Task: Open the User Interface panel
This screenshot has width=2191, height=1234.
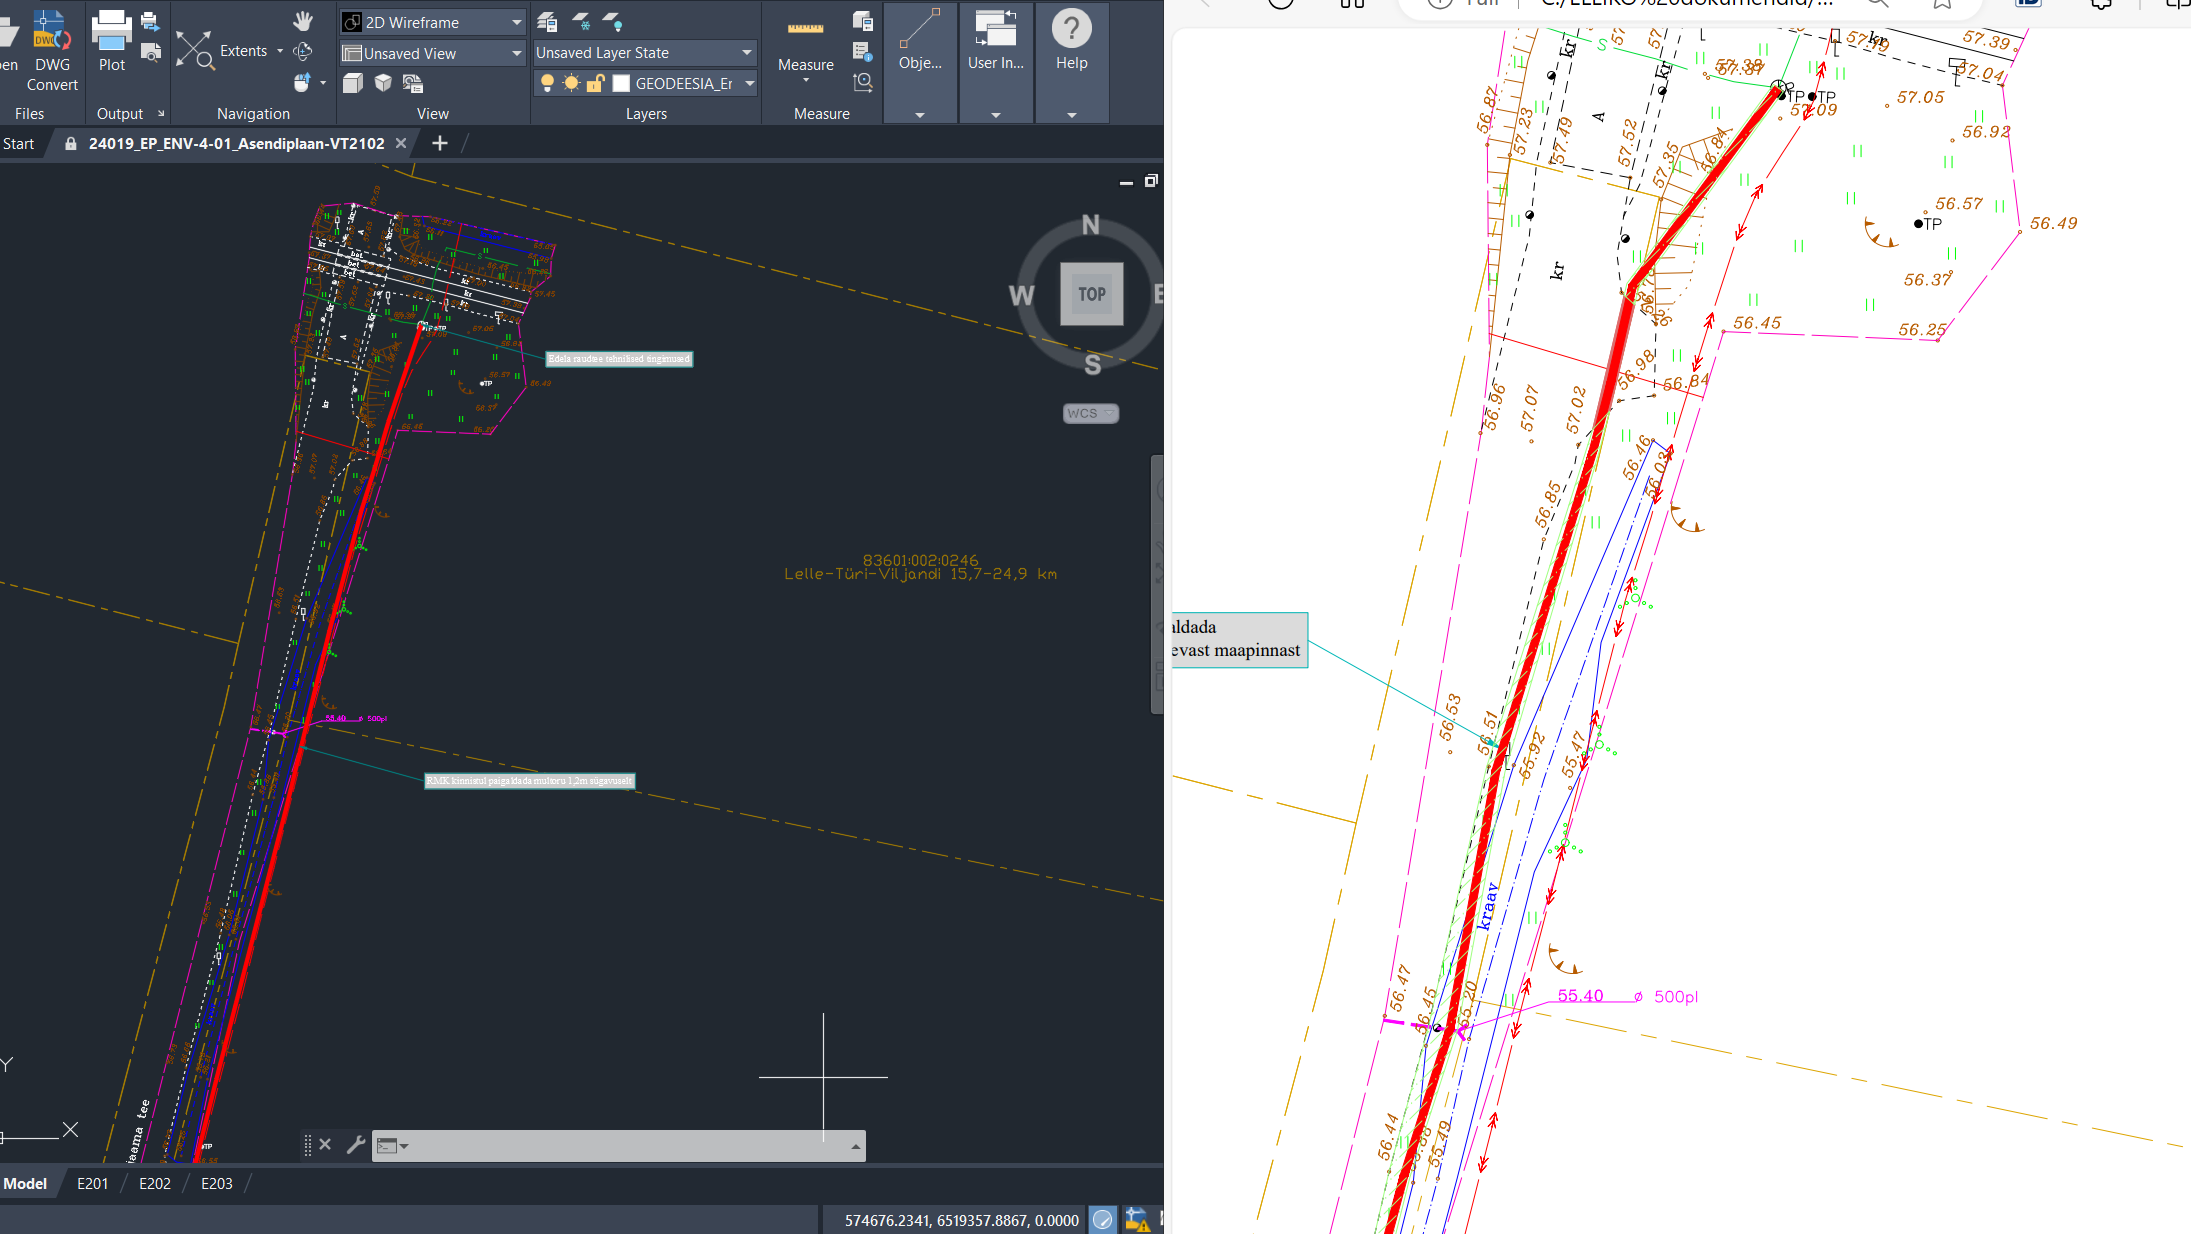Action: [995, 29]
